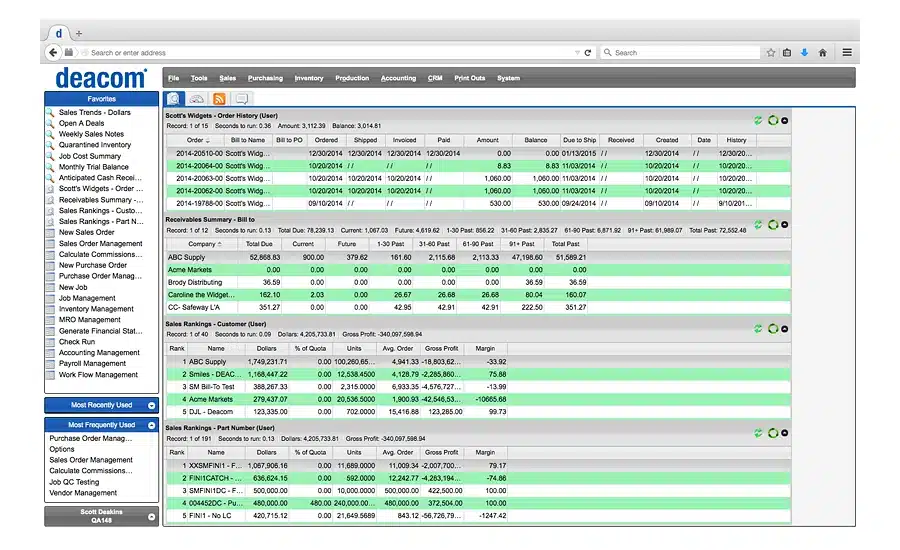This screenshot has height=550, width=900.
Task: Click the green circle icon in Sales Rankings Customer panel
Action: click(773, 328)
